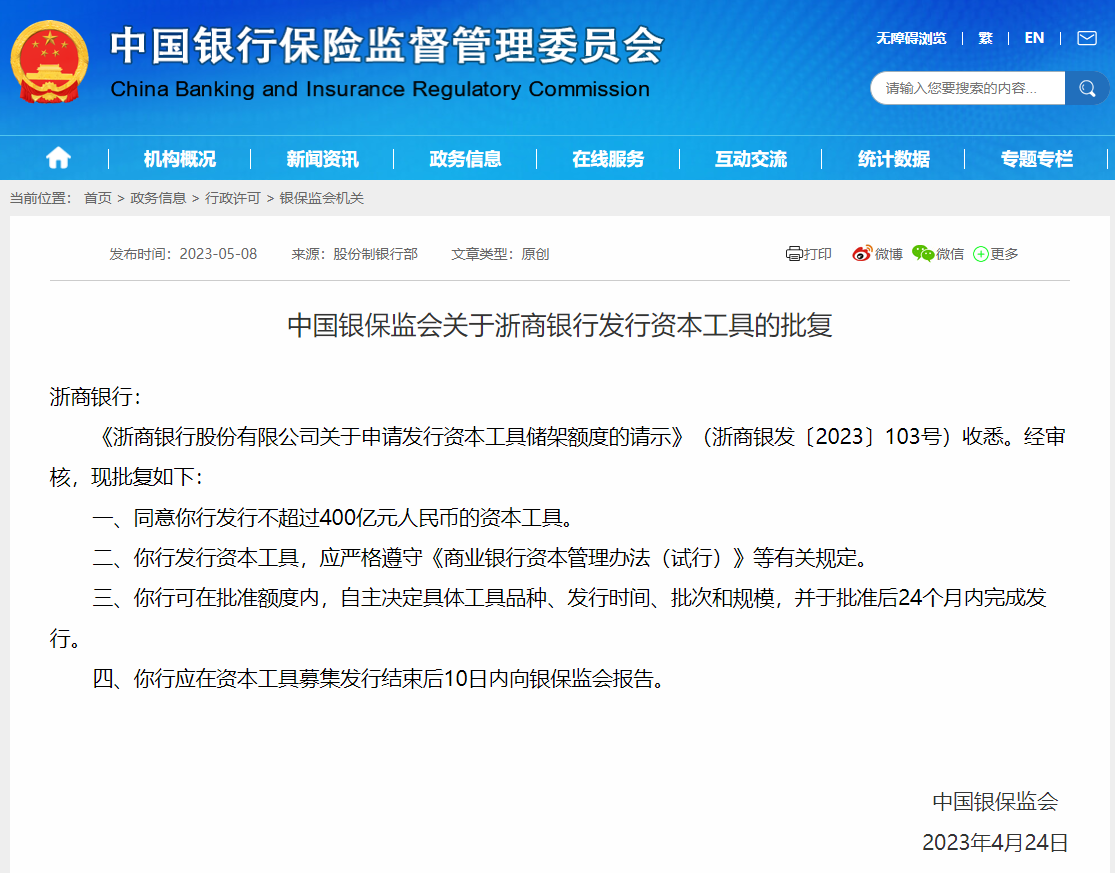Click the search input field
This screenshot has height=873, width=1115.
(968, 88)
